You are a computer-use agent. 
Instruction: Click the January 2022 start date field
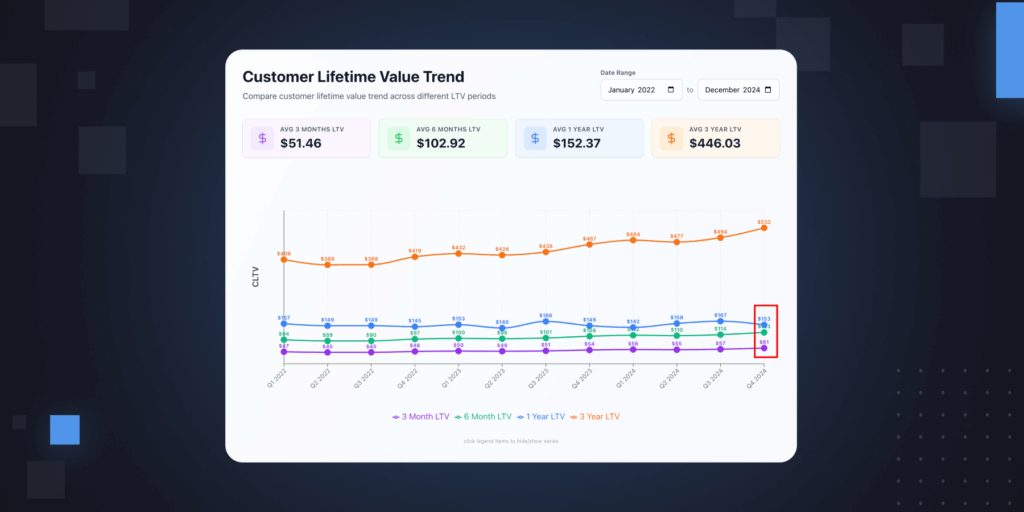click(640, 90)
